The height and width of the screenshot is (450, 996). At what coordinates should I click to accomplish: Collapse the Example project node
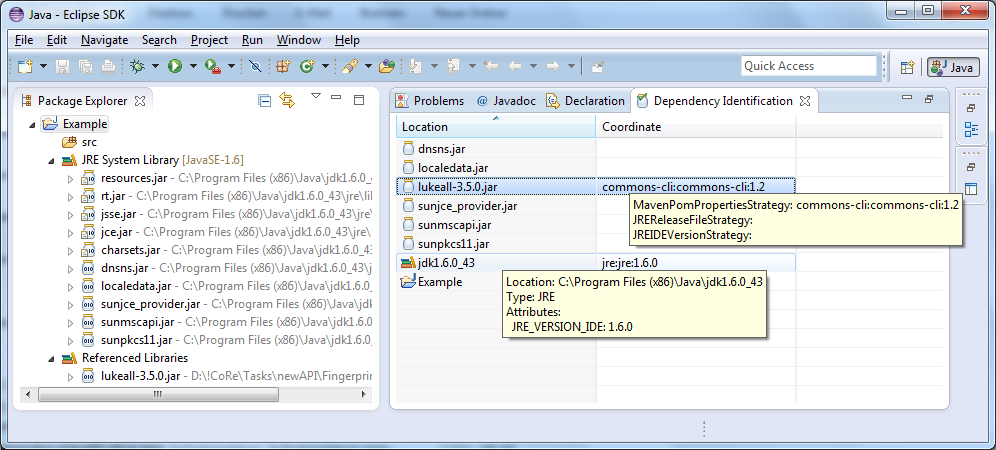pos(32,124)
